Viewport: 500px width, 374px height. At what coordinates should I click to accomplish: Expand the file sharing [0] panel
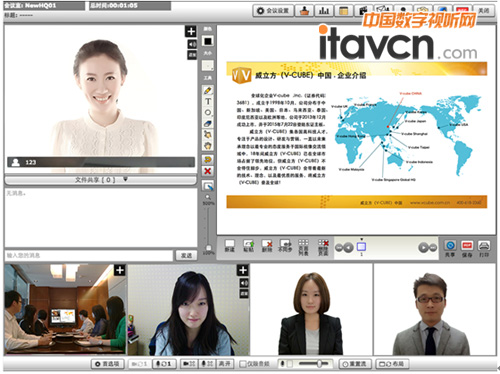(x=101, y=180)
